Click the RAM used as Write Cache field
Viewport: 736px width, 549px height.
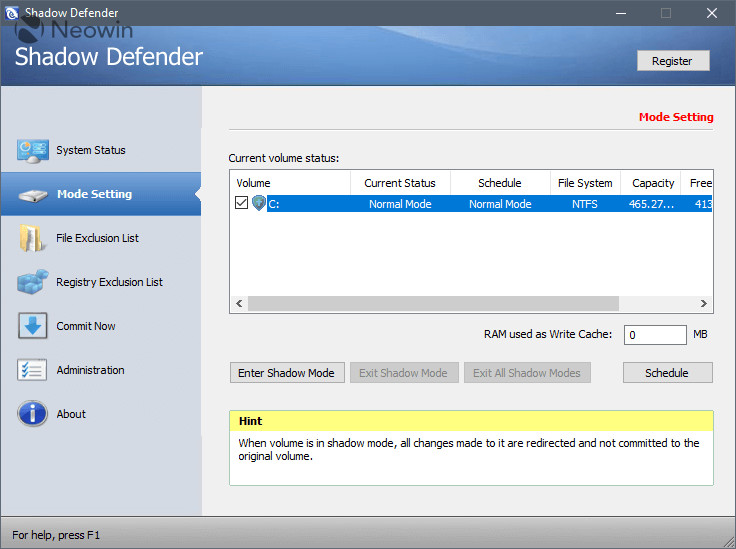[x=655, y=335]
